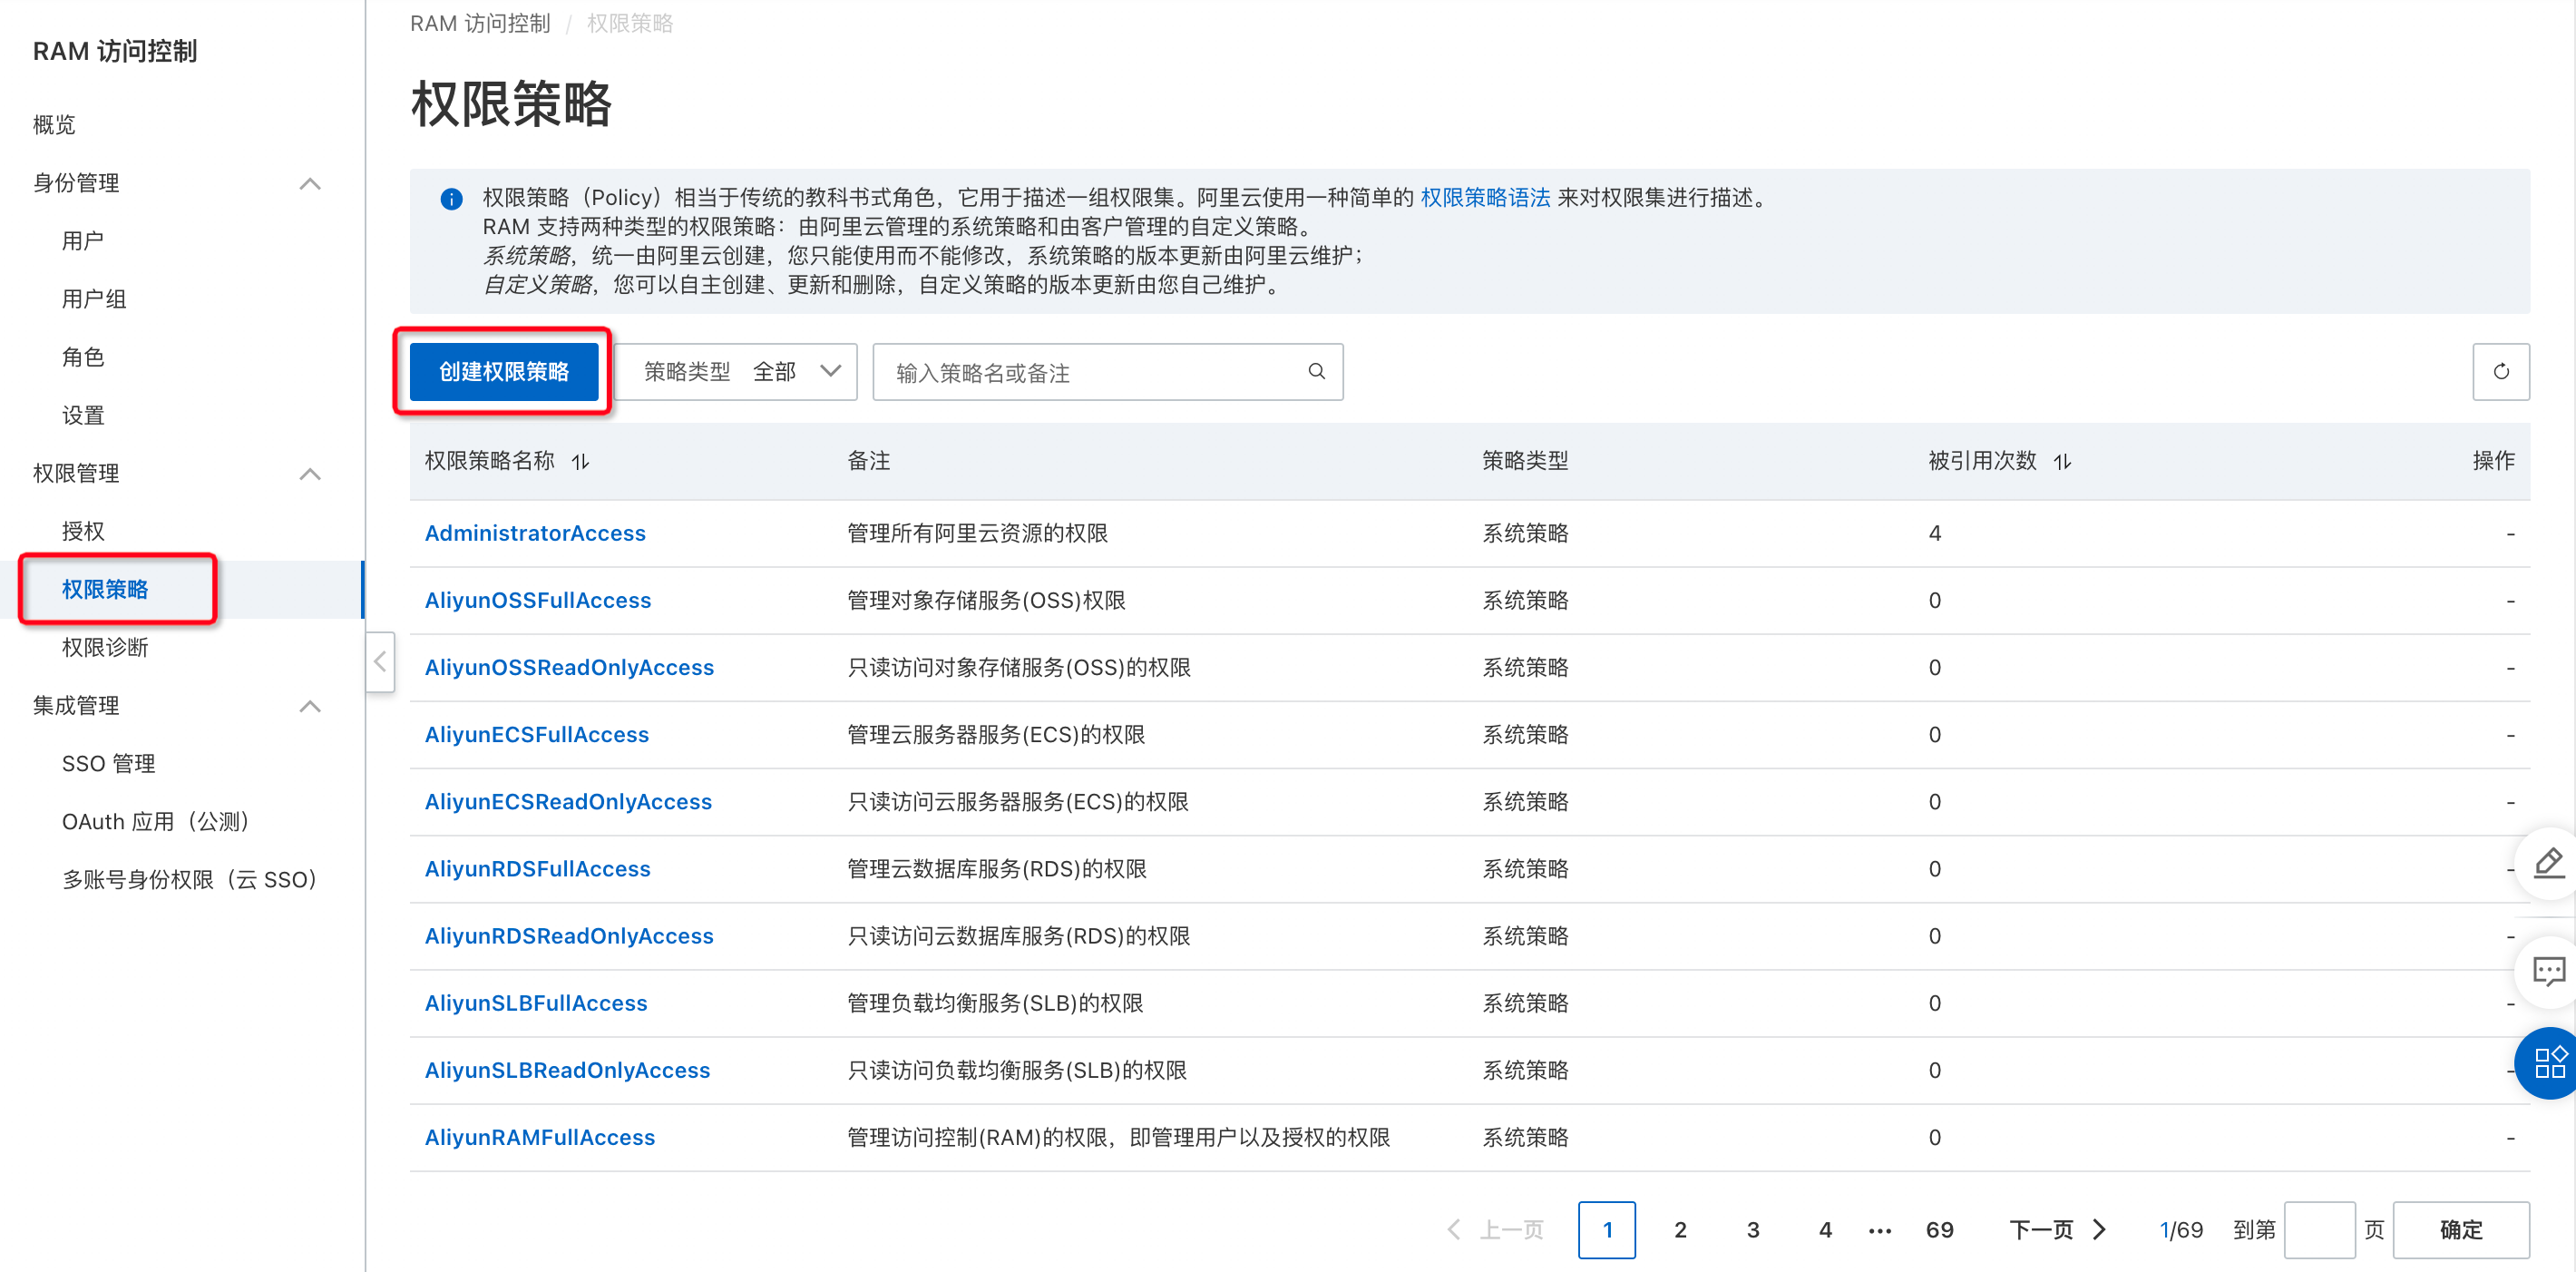Sort by policy name column icon
This screenshot has height=1272, width=2576.
580,461
